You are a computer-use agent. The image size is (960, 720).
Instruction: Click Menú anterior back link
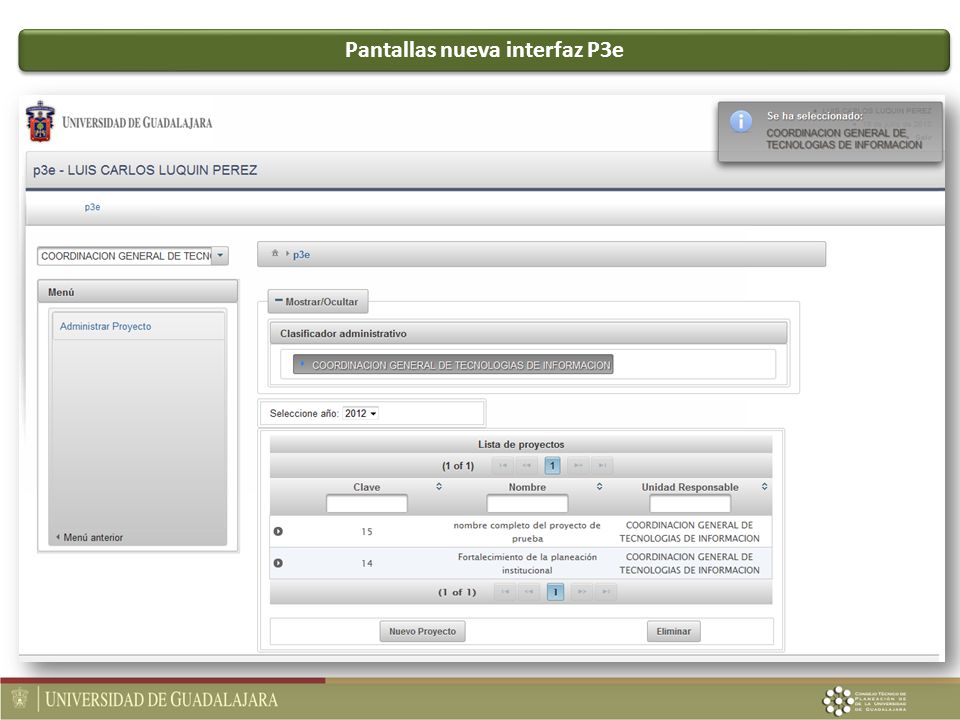coord(89,537)
